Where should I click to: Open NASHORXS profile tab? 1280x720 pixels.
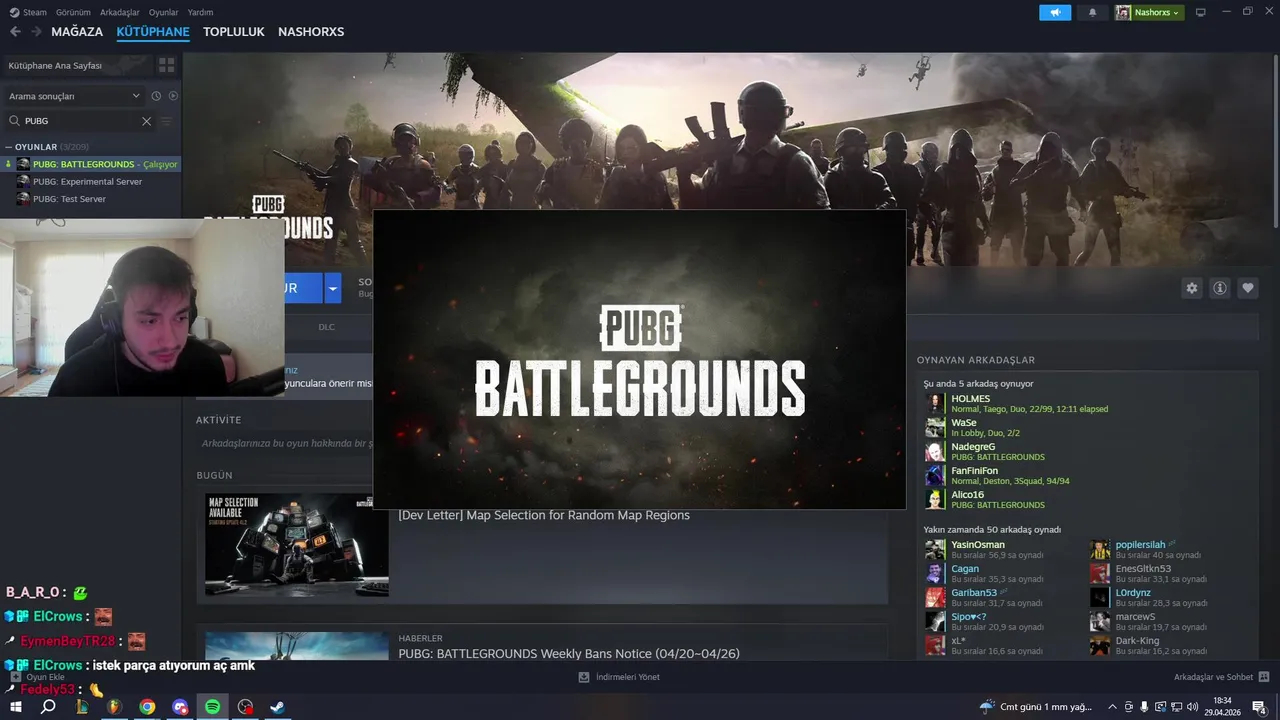(311, 32)
